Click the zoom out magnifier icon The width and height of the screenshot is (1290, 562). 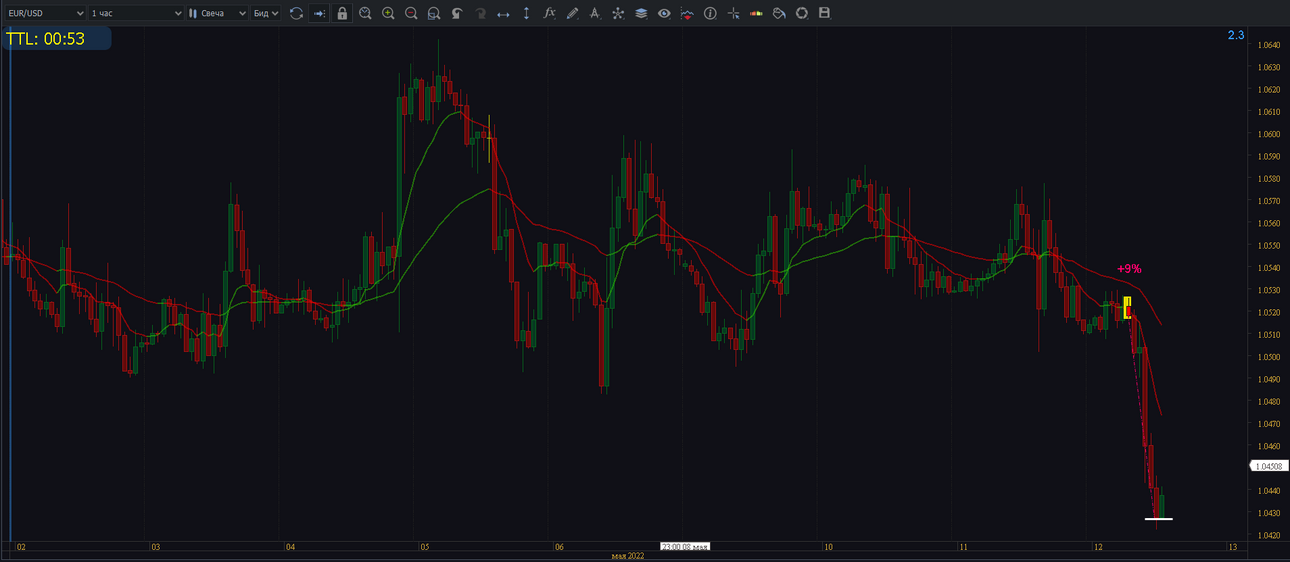(411, 13)
